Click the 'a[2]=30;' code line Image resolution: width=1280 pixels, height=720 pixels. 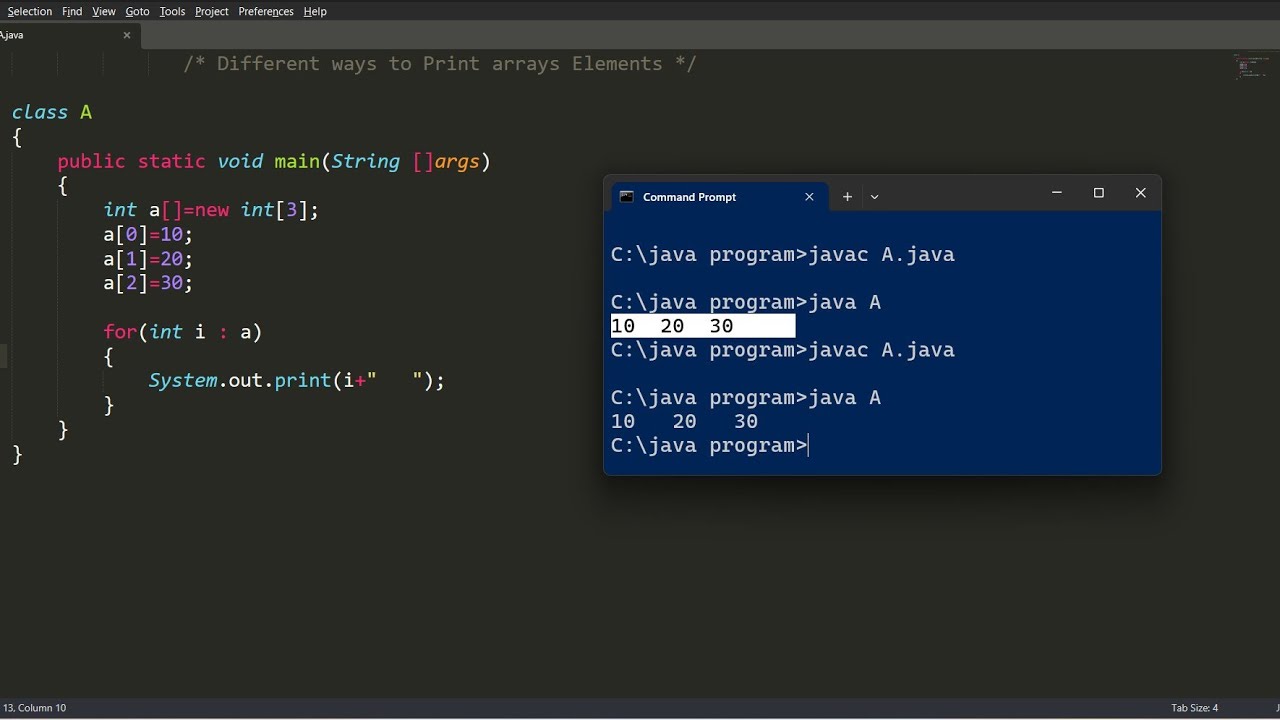tap(148, 283)
